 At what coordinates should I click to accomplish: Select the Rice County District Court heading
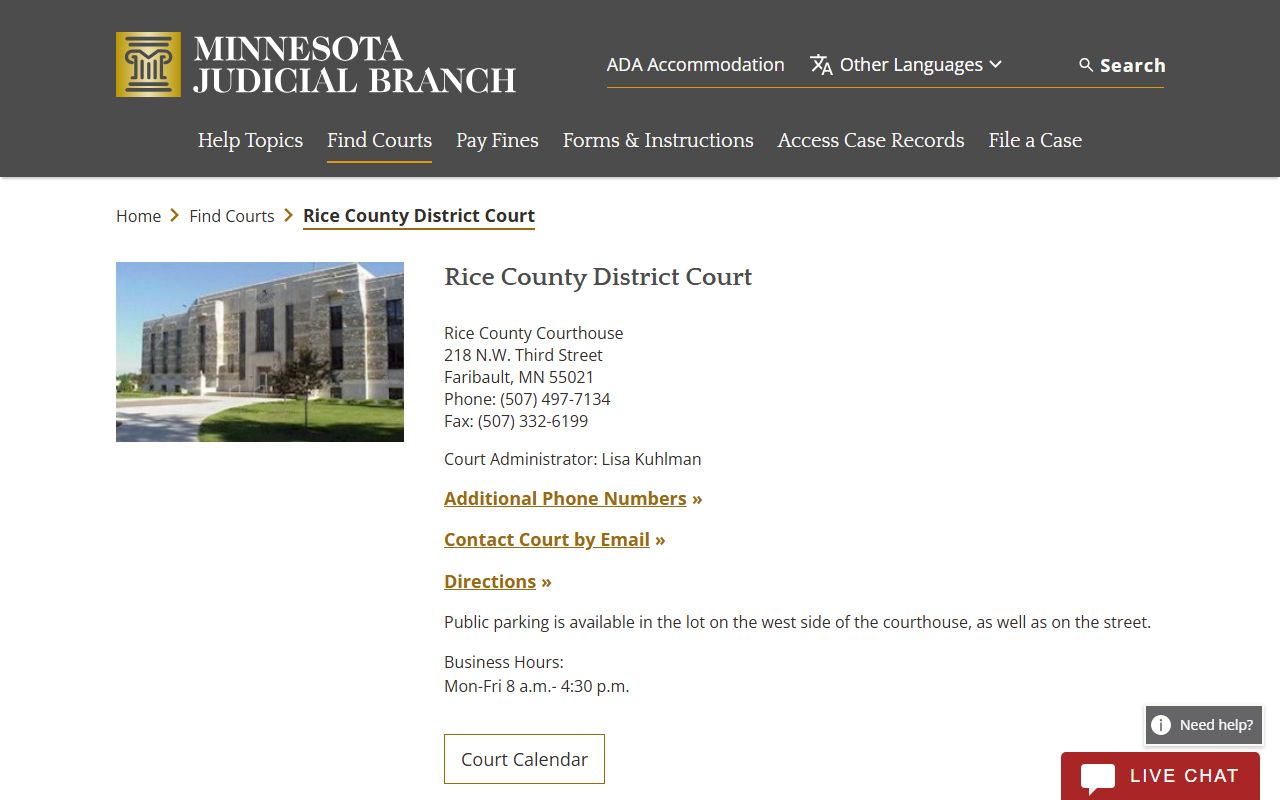(x=598, y=277)
